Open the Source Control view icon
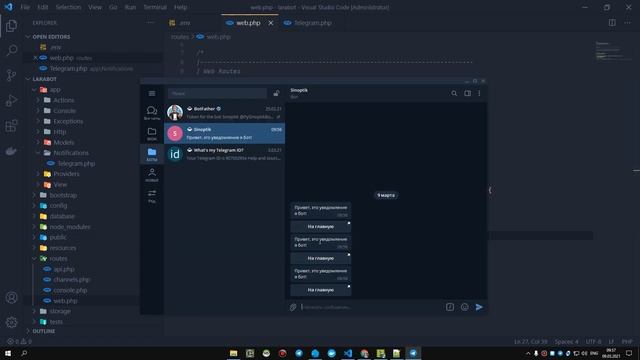Image resolution: width=640 pixels, height=360 pixels. click(11, 75)
